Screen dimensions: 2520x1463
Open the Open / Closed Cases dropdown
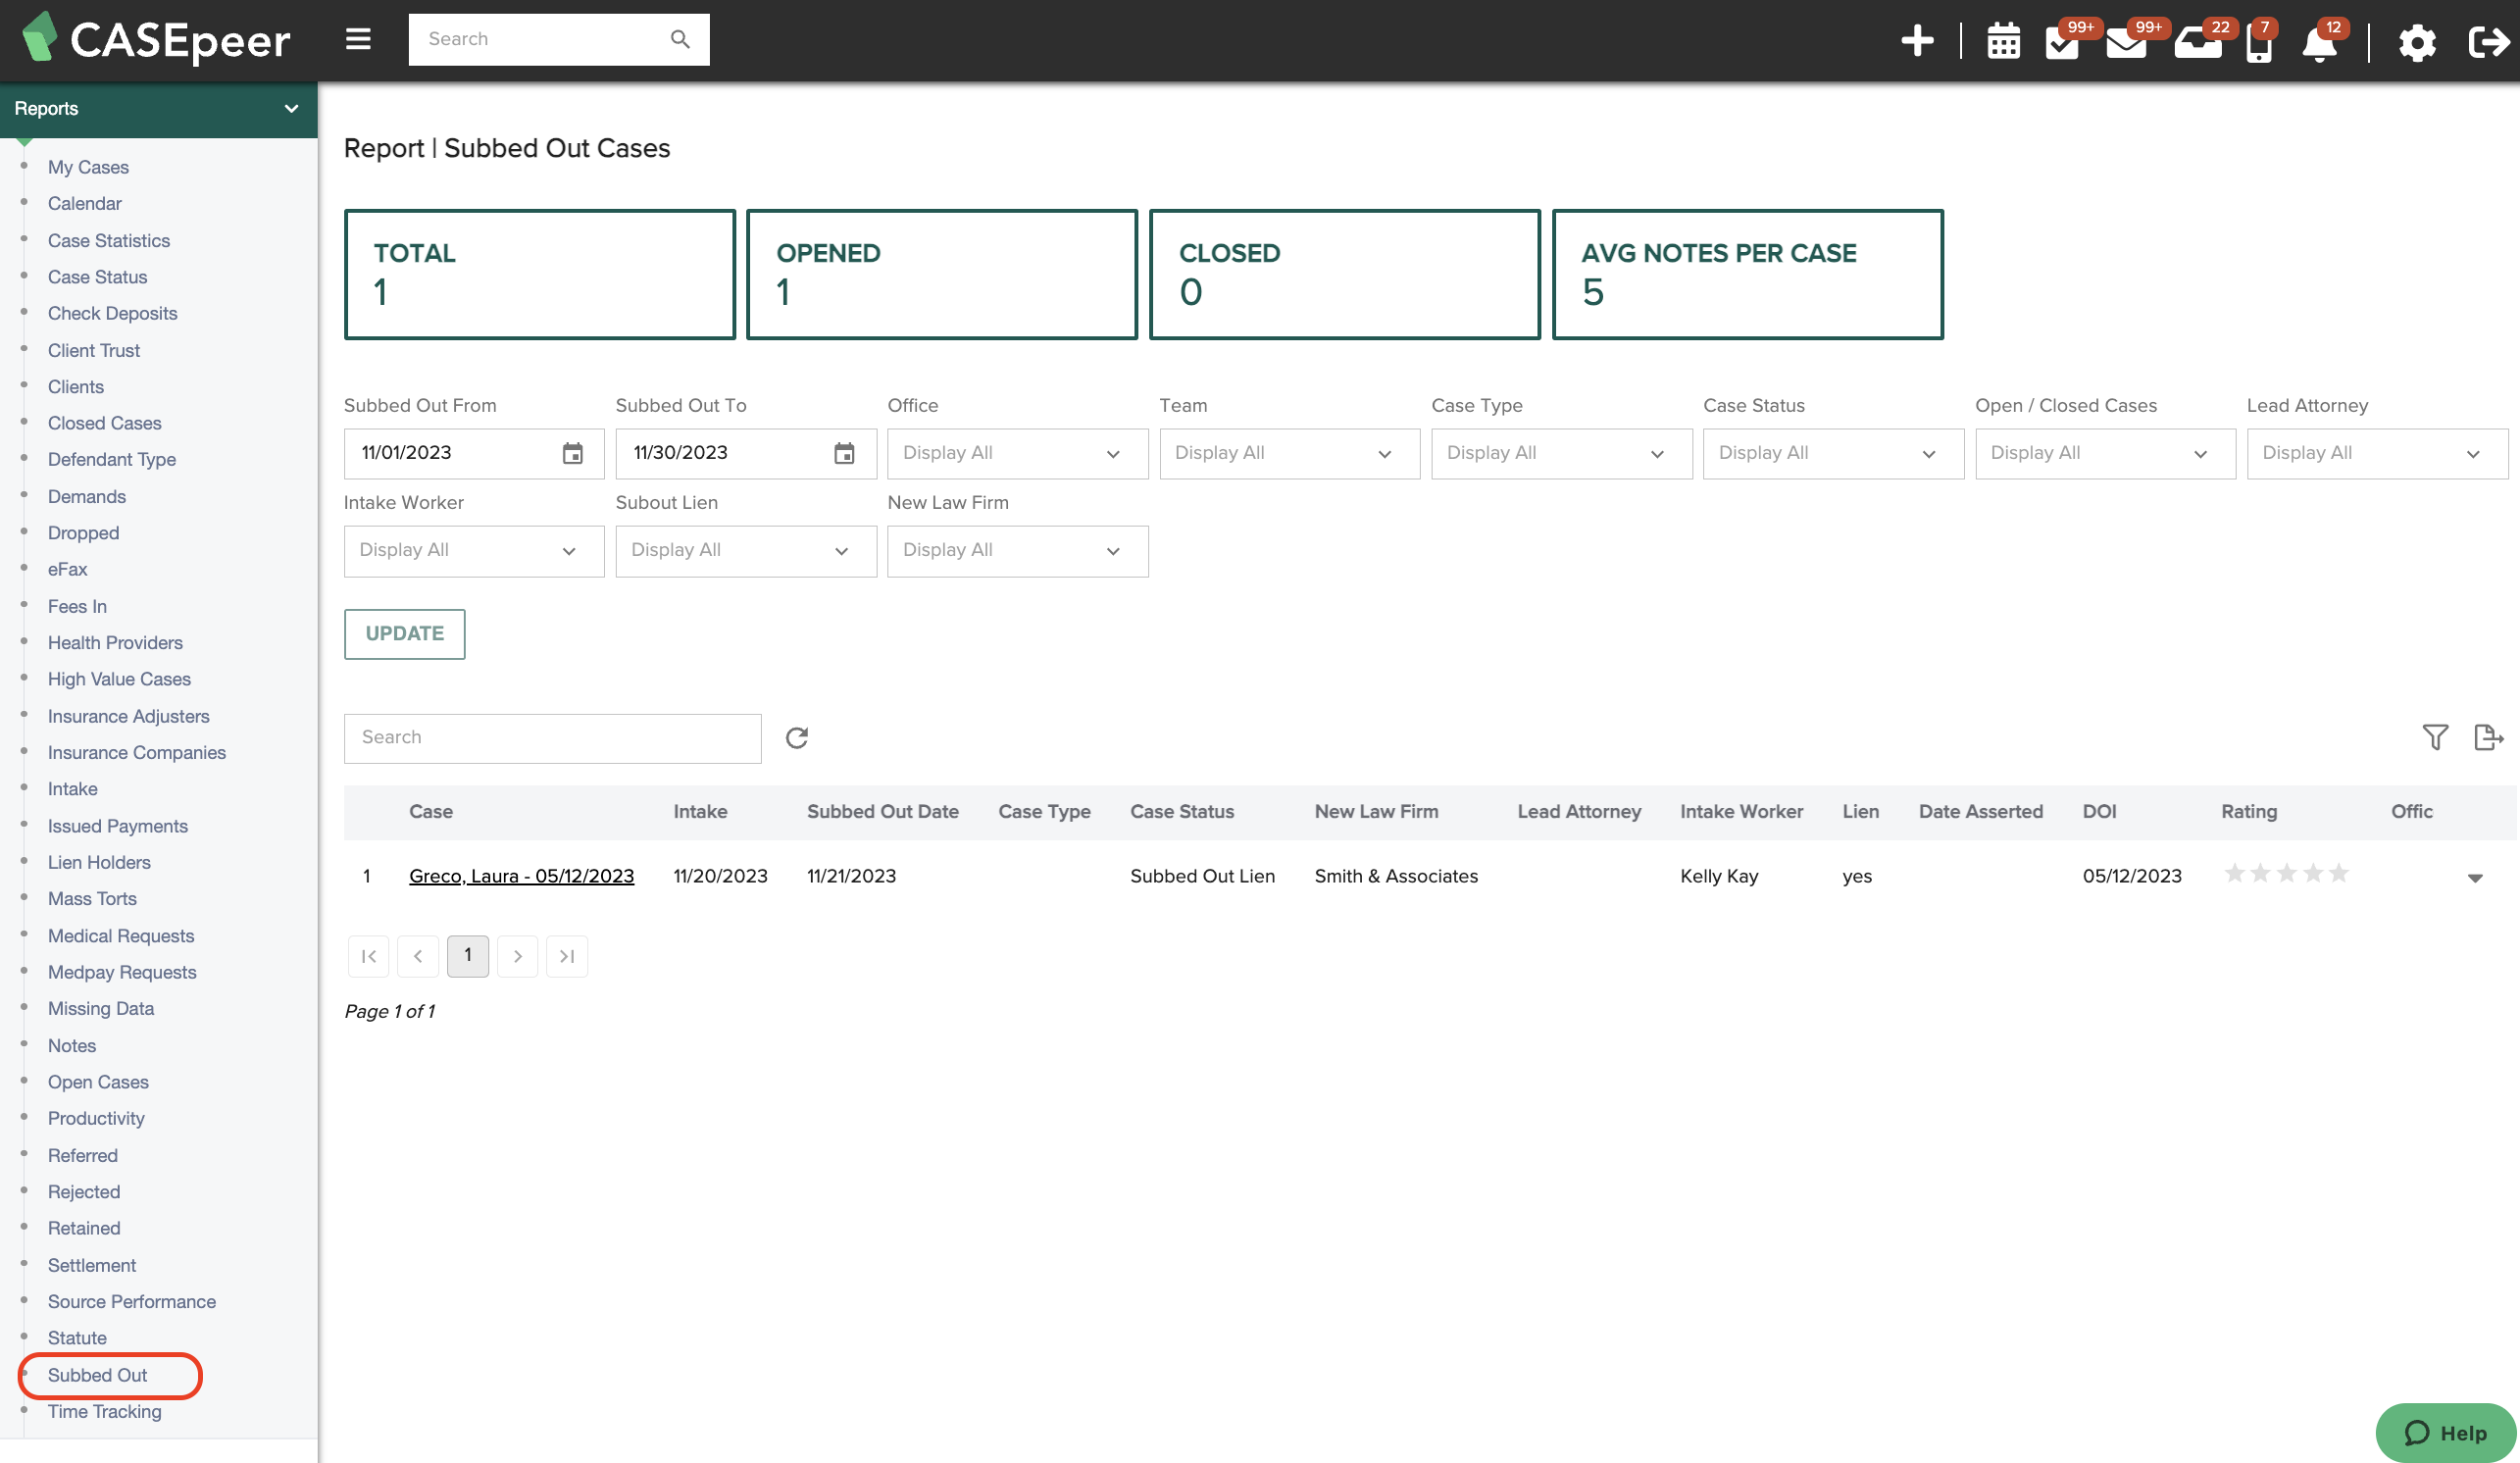(2106, 453)
